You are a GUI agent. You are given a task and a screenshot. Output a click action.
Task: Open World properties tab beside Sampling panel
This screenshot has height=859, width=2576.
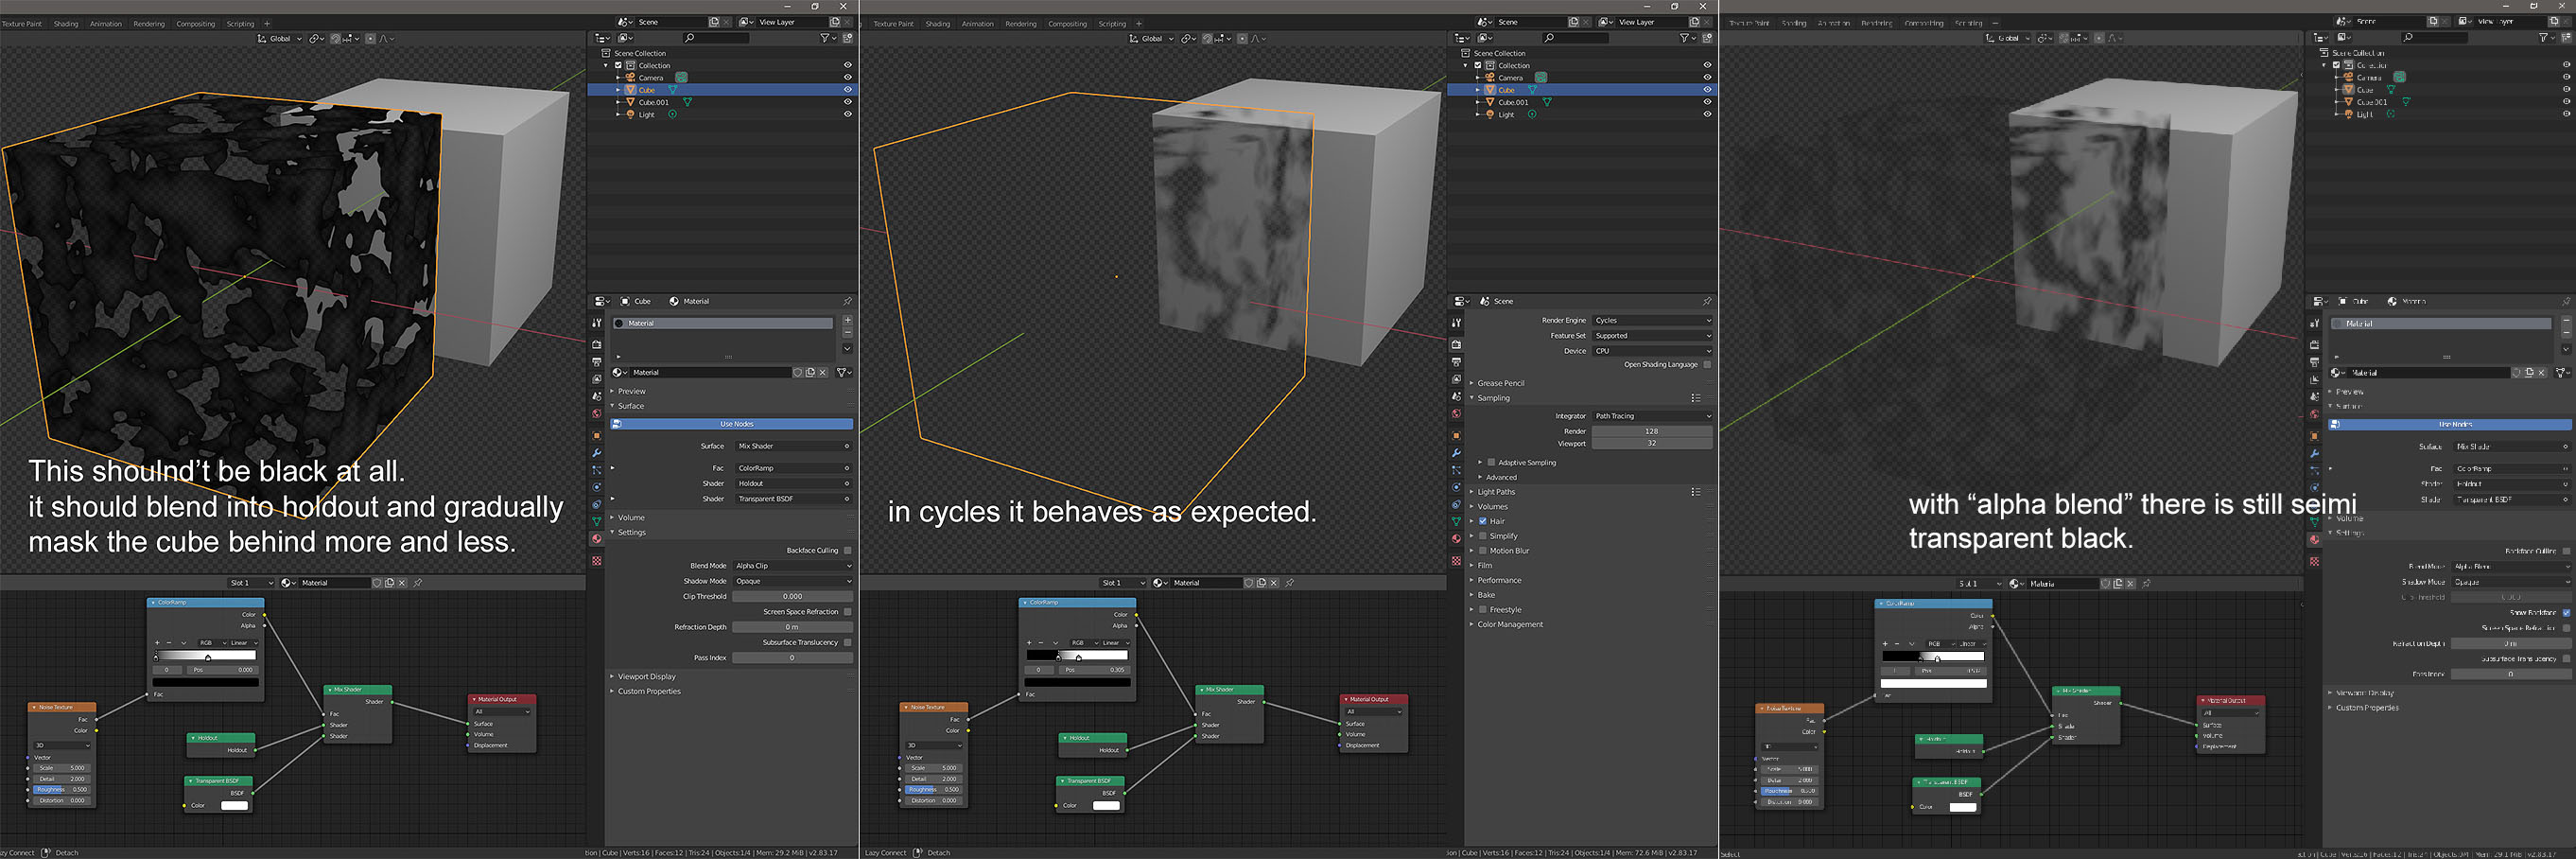point(1456,414)
